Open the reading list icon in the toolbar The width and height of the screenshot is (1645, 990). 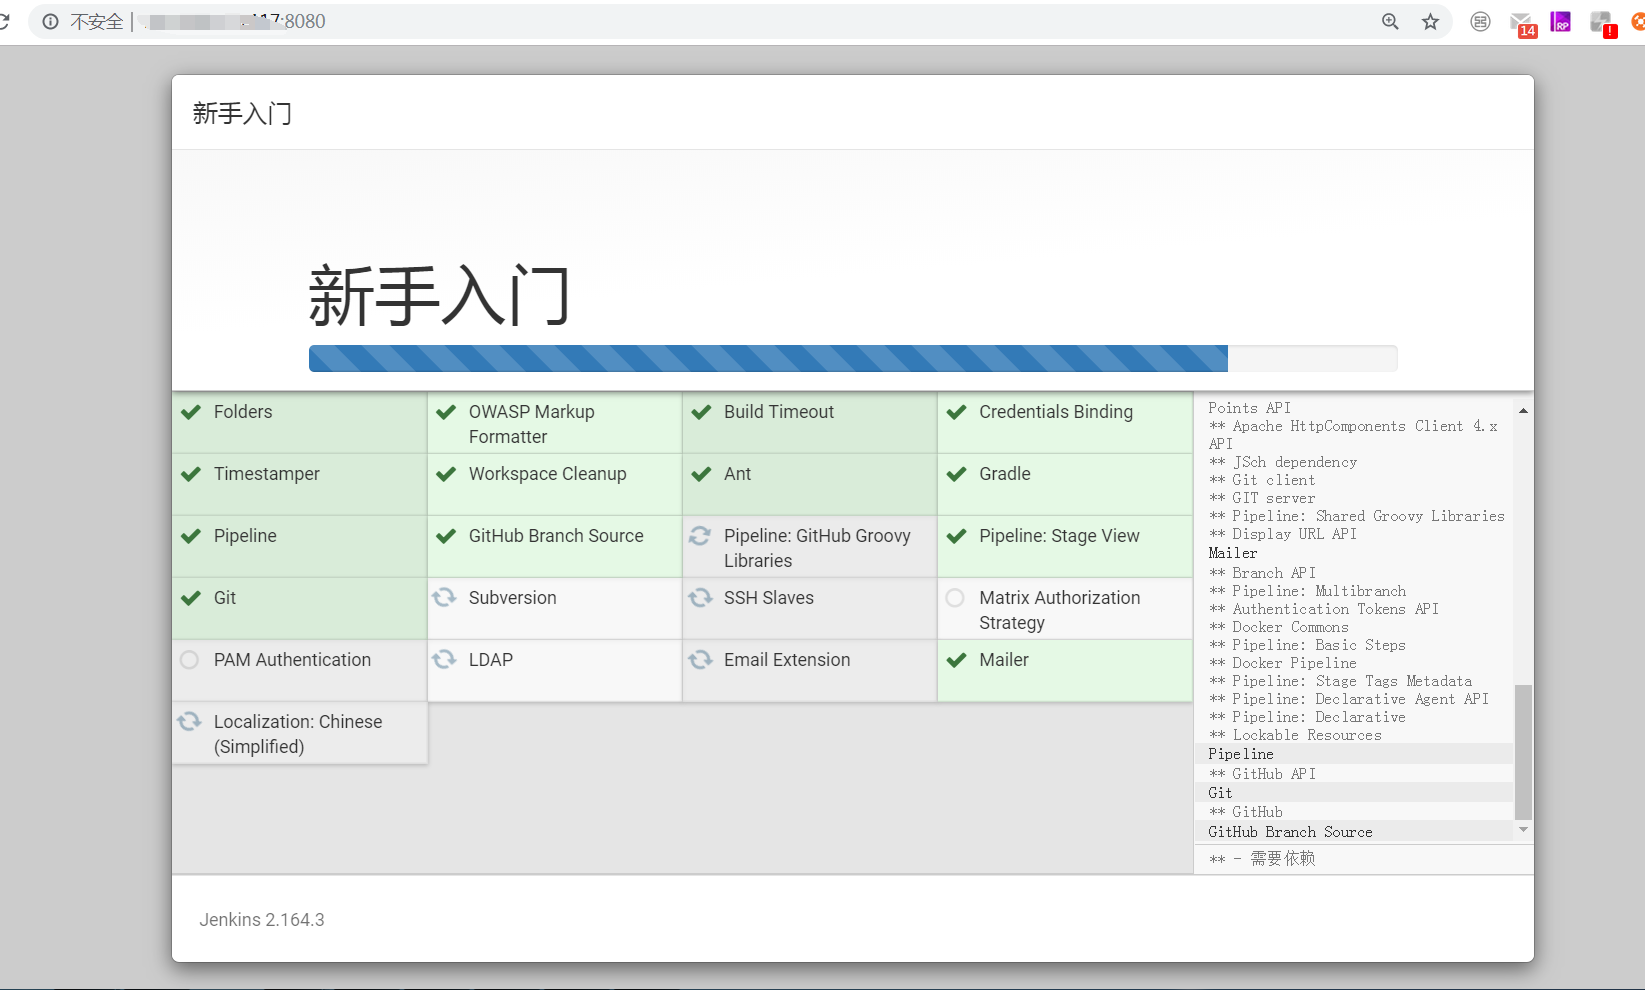click(1479, 20)
